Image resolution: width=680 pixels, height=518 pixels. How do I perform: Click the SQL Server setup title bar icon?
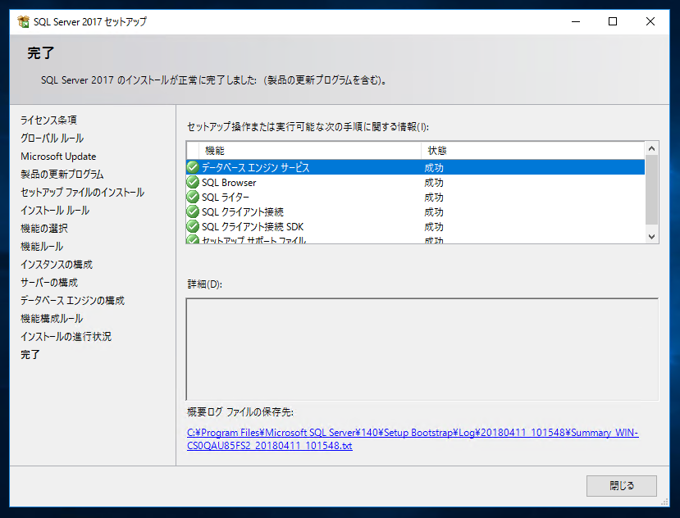[23, 21]
